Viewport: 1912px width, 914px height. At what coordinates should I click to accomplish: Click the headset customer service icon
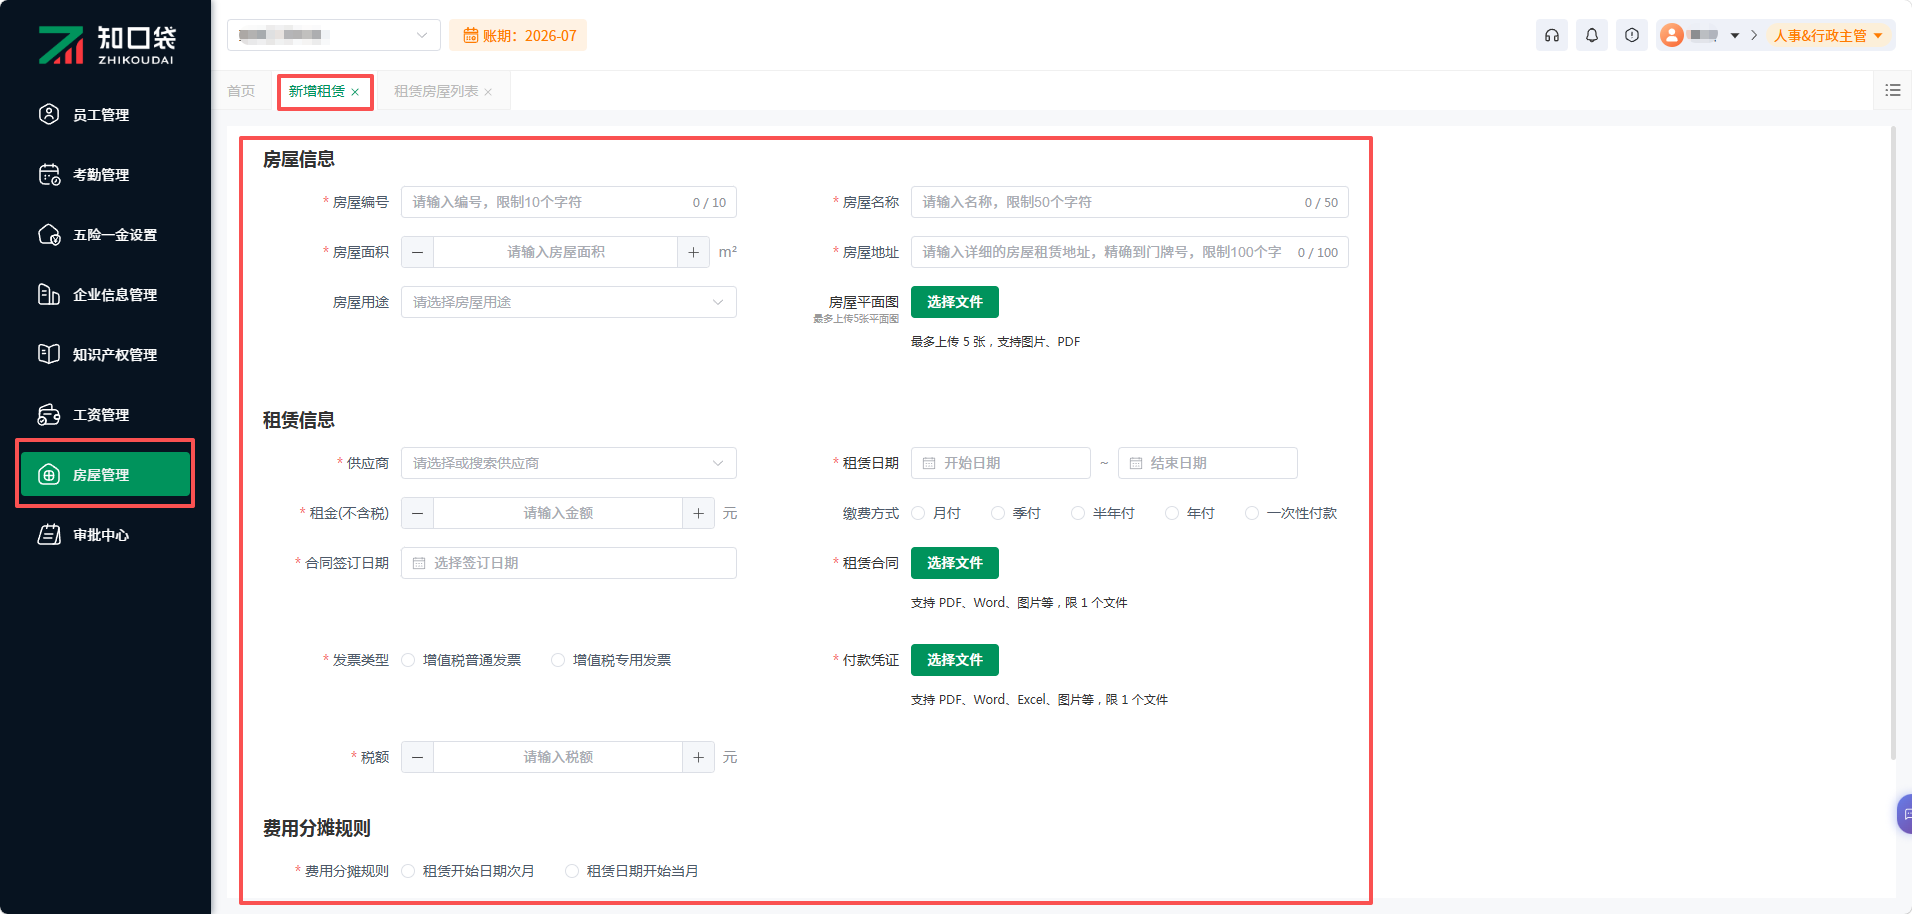(1552, 35)
